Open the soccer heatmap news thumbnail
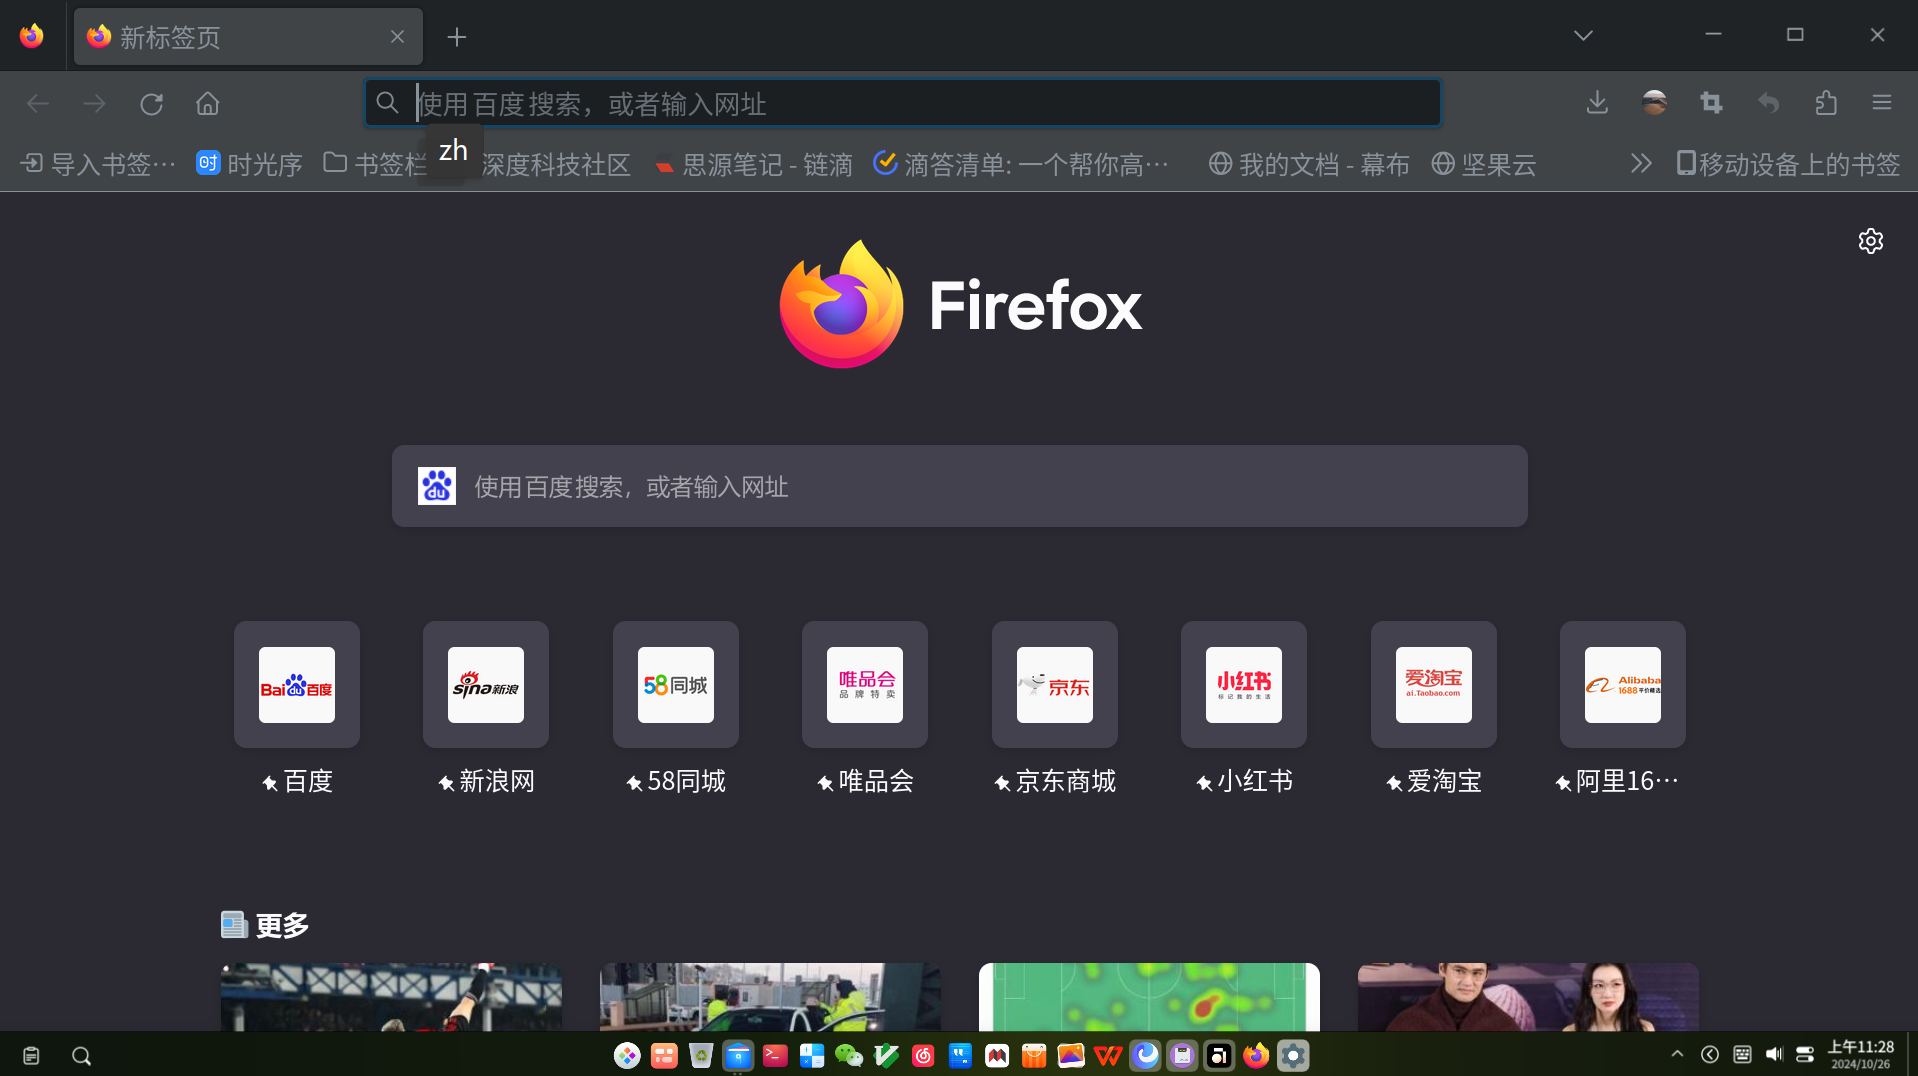Viewport: 1918px width, 1076px height. pos(1149,997)
